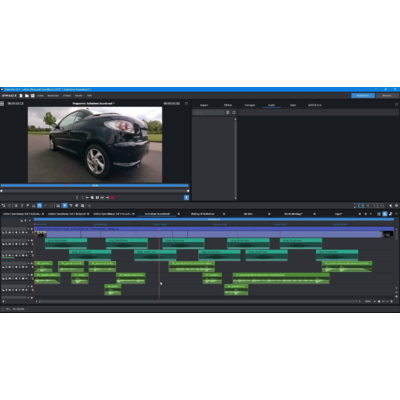This screenshot has height=400, width=400.
Task: Select the video thumbnail clip on track 1
Action: pos(41,234)
